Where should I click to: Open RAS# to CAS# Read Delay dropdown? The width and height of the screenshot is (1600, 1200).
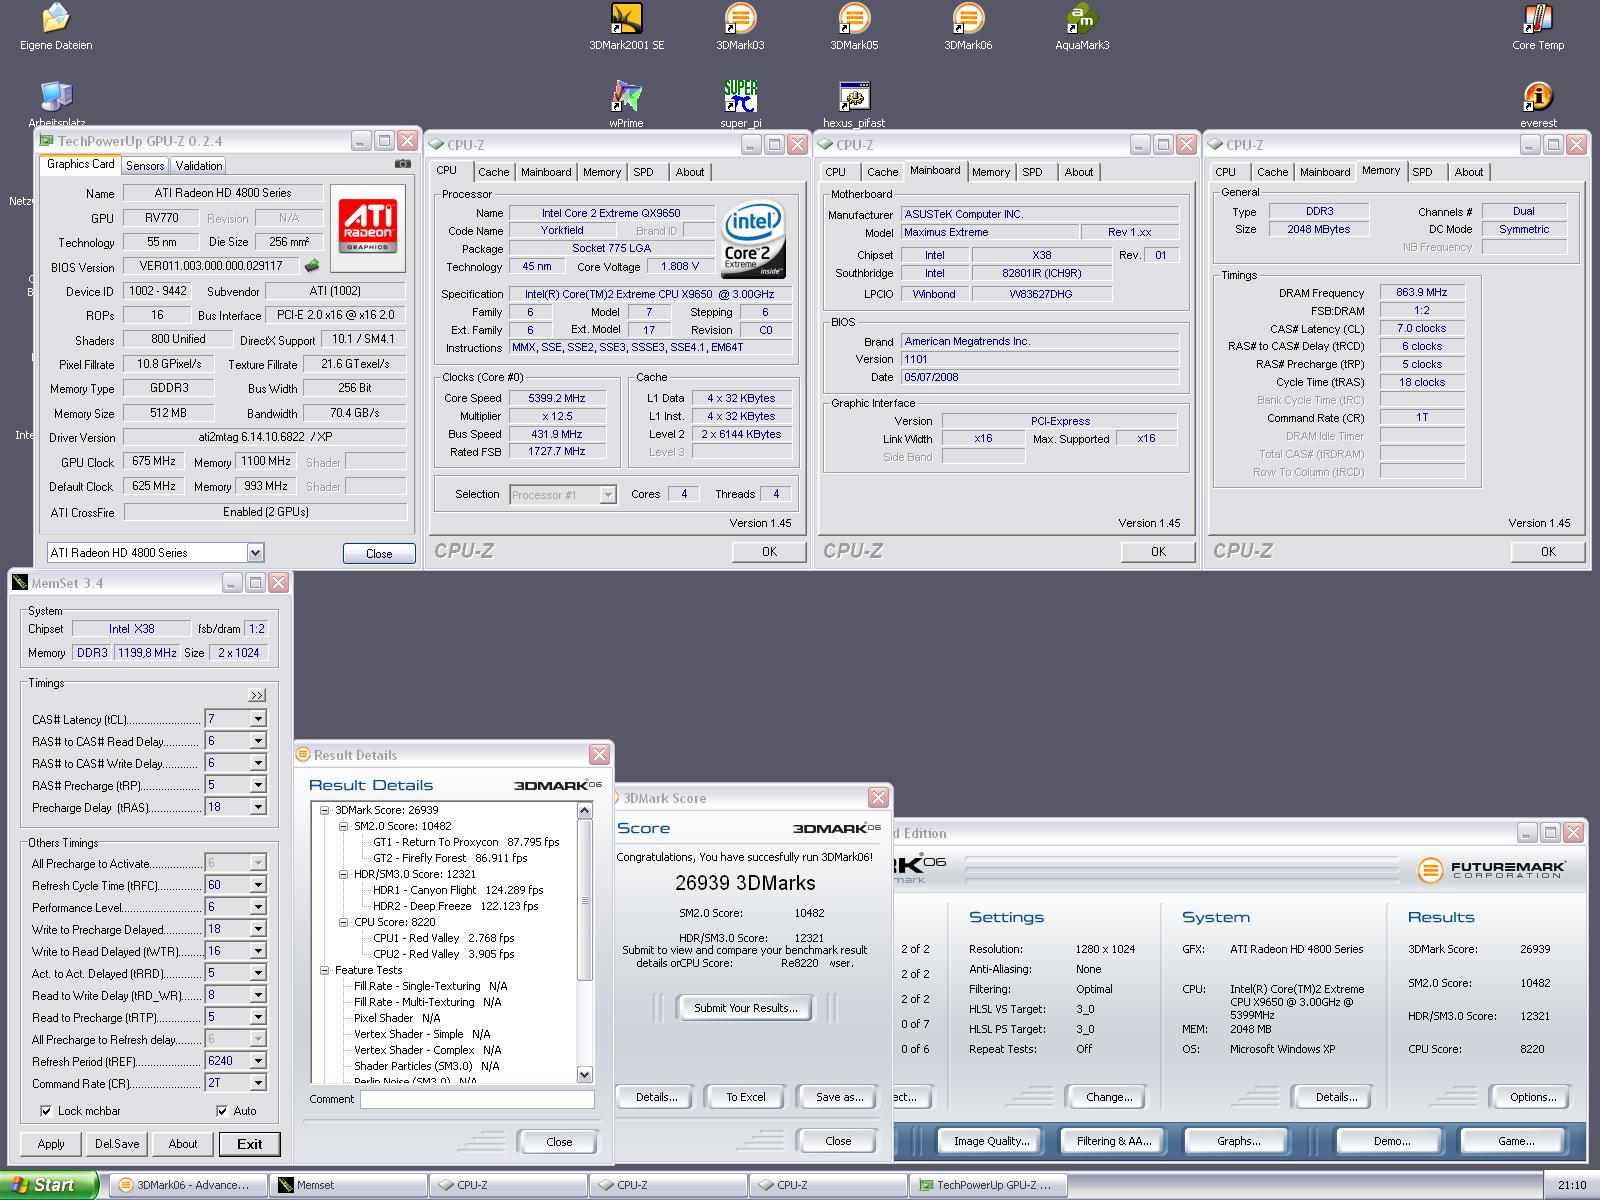coord(258,741)
